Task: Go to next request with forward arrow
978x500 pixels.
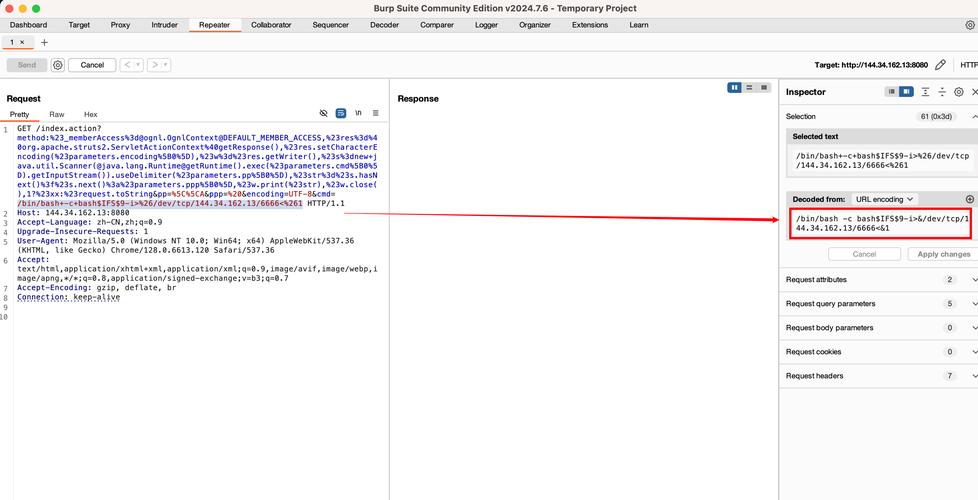Action: [x=154, y=65]
